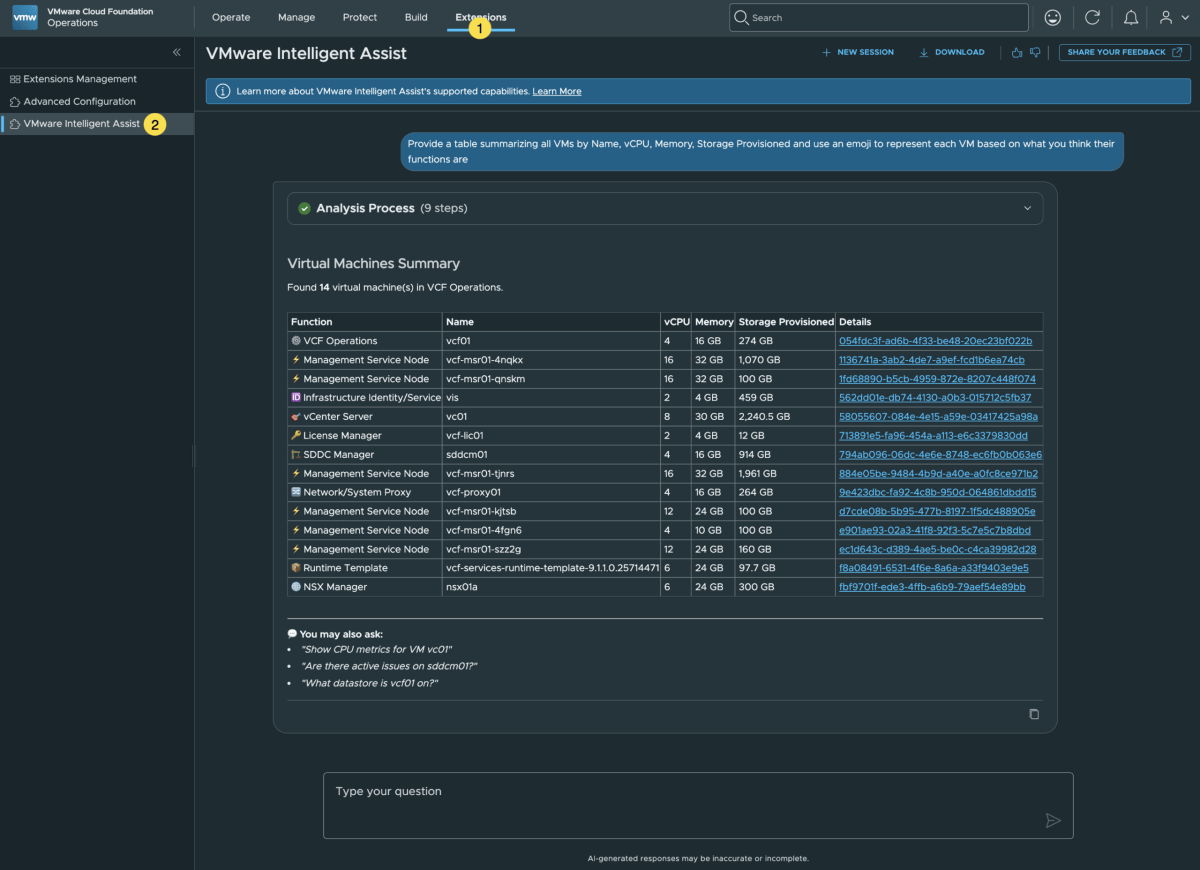Image resolution: width=1200 pixels, height=870 pixels.
Task: Click the info icon in Learn More banner
Action: (x=223, y=91)
